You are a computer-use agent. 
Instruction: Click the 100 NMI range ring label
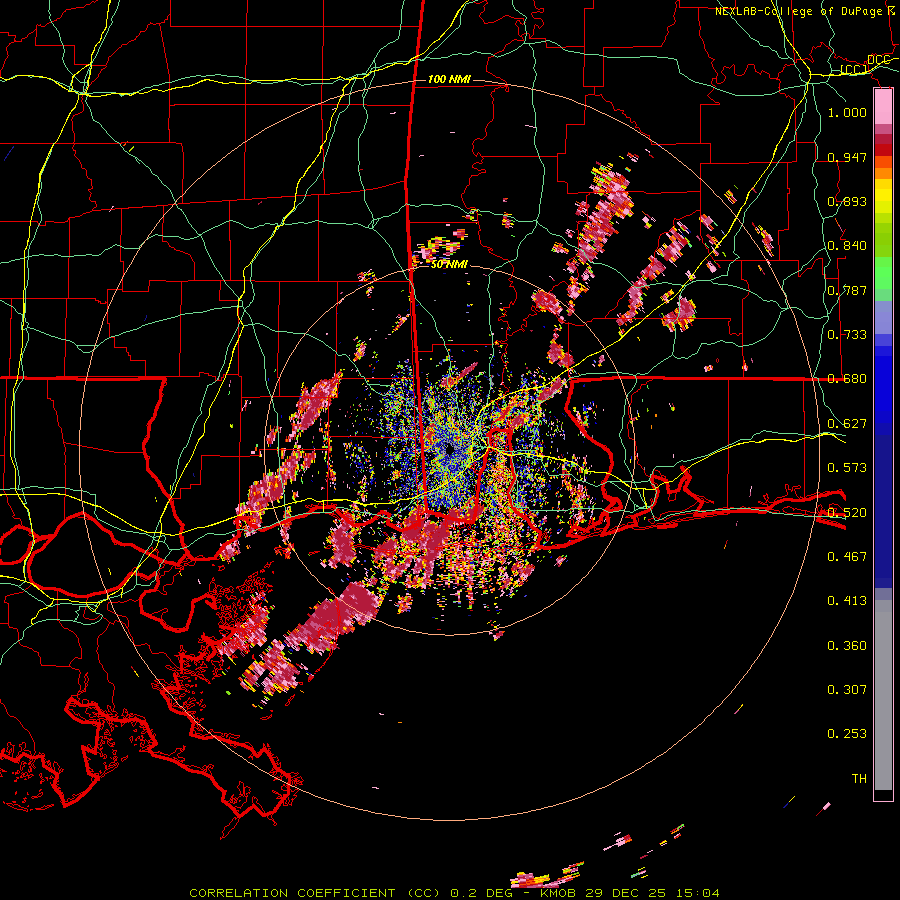click(x=449, y=79)
